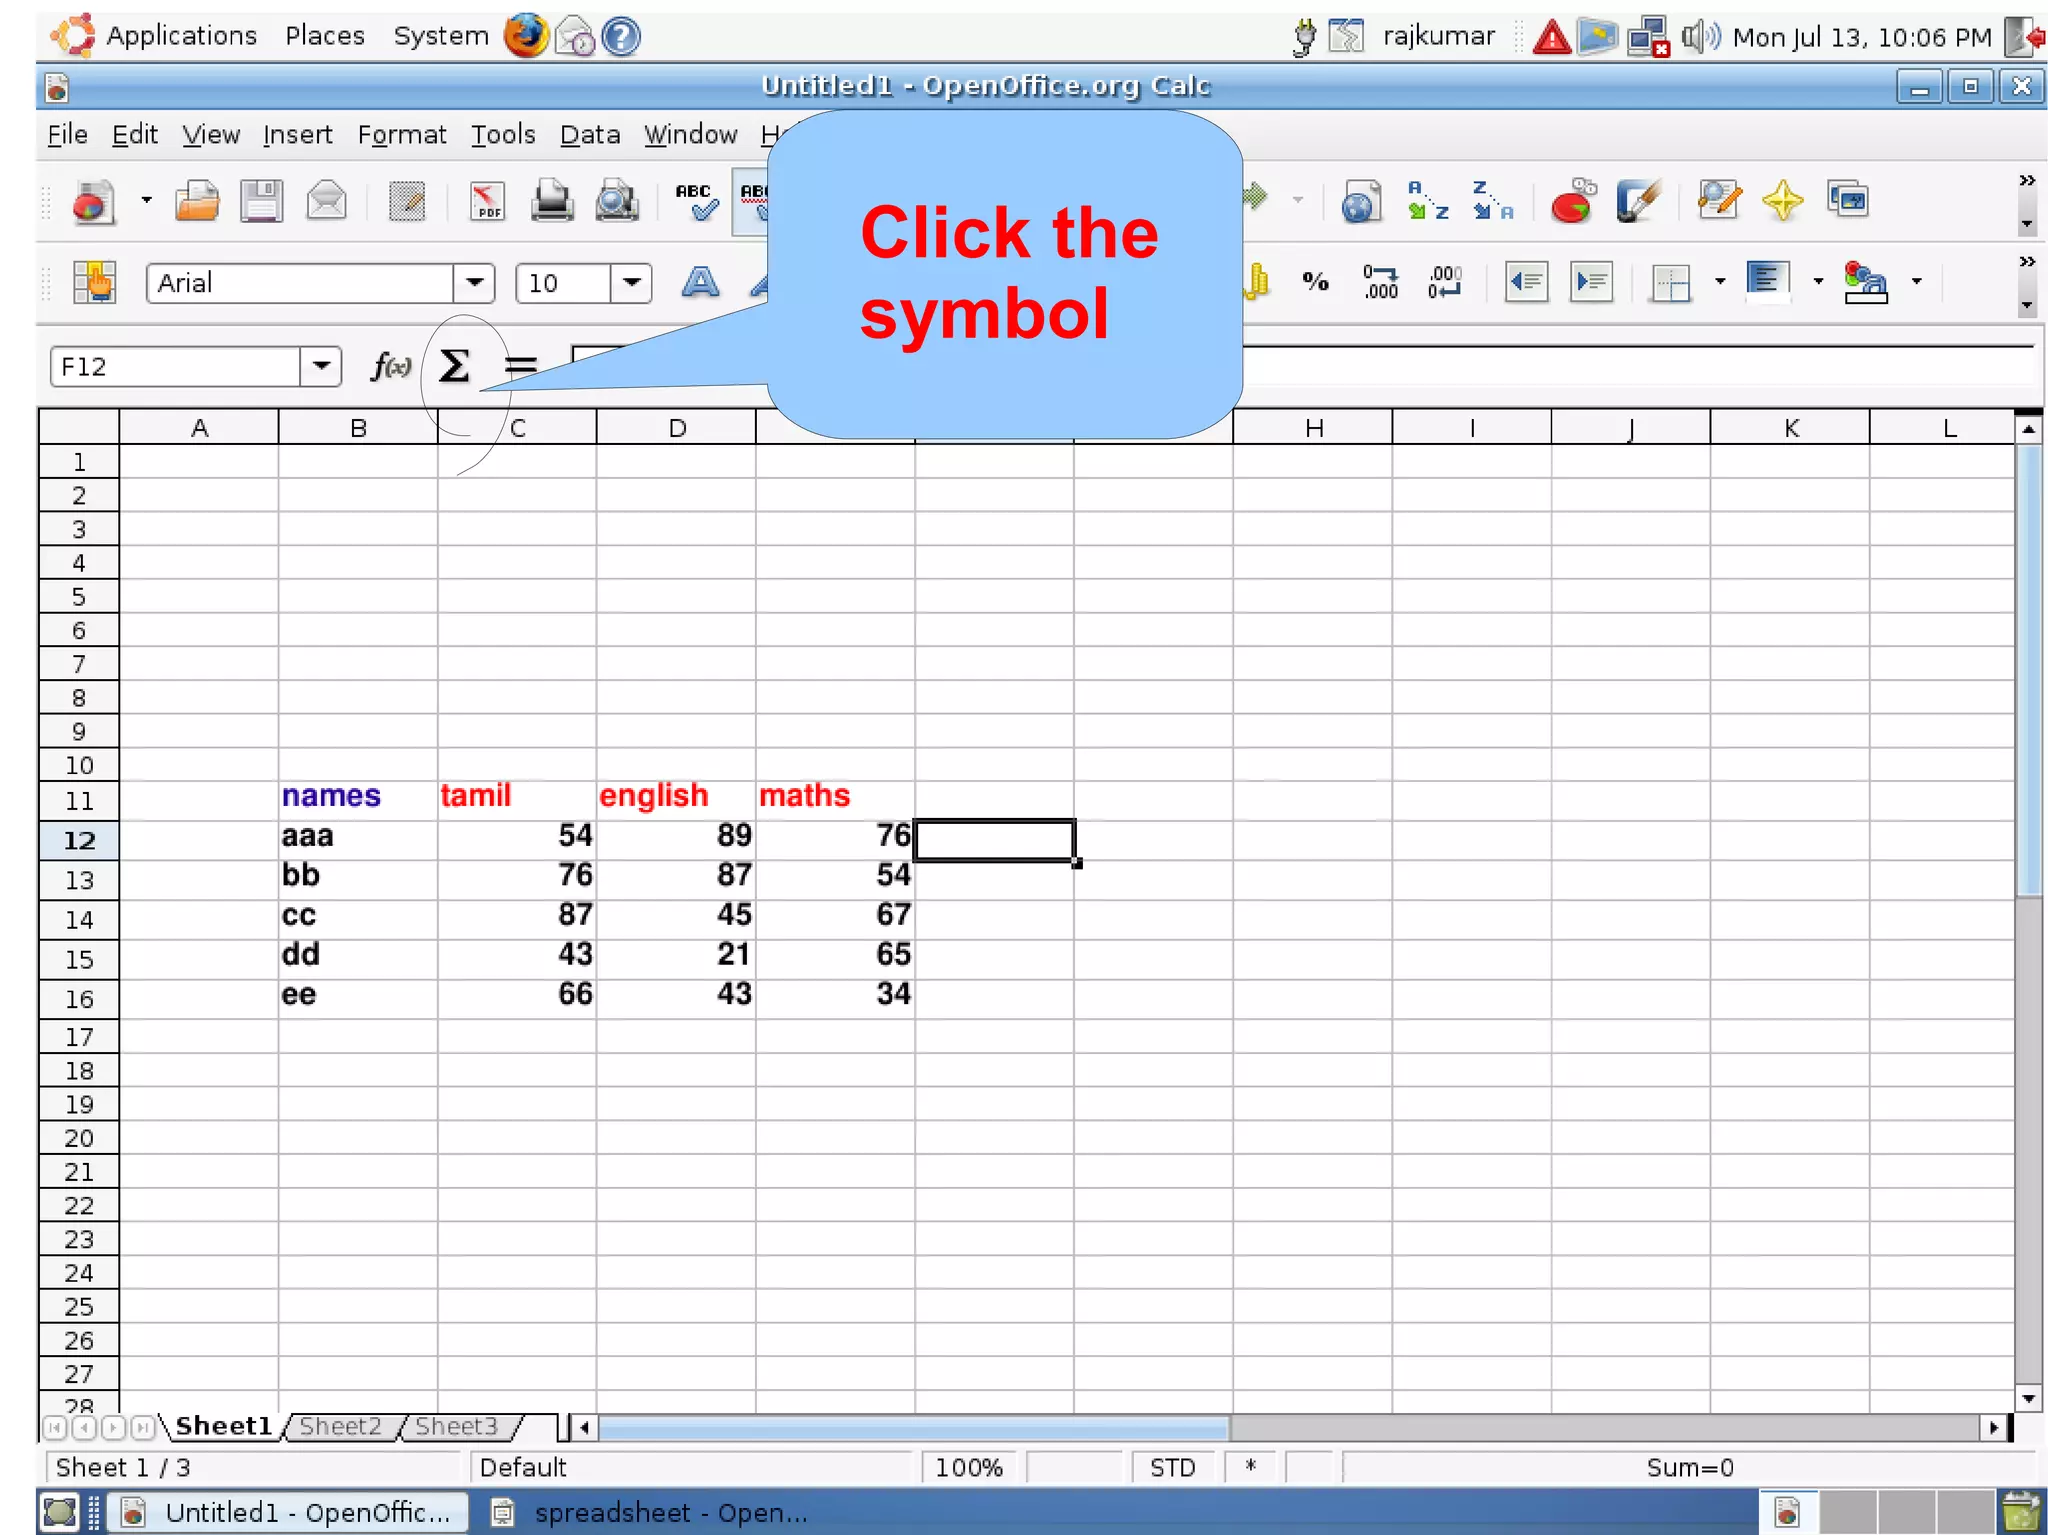Click Sort Ascending A-Z icon
Image resolution: width=2048 pixels, height=1535 pixels.
tap(1427, 201)
